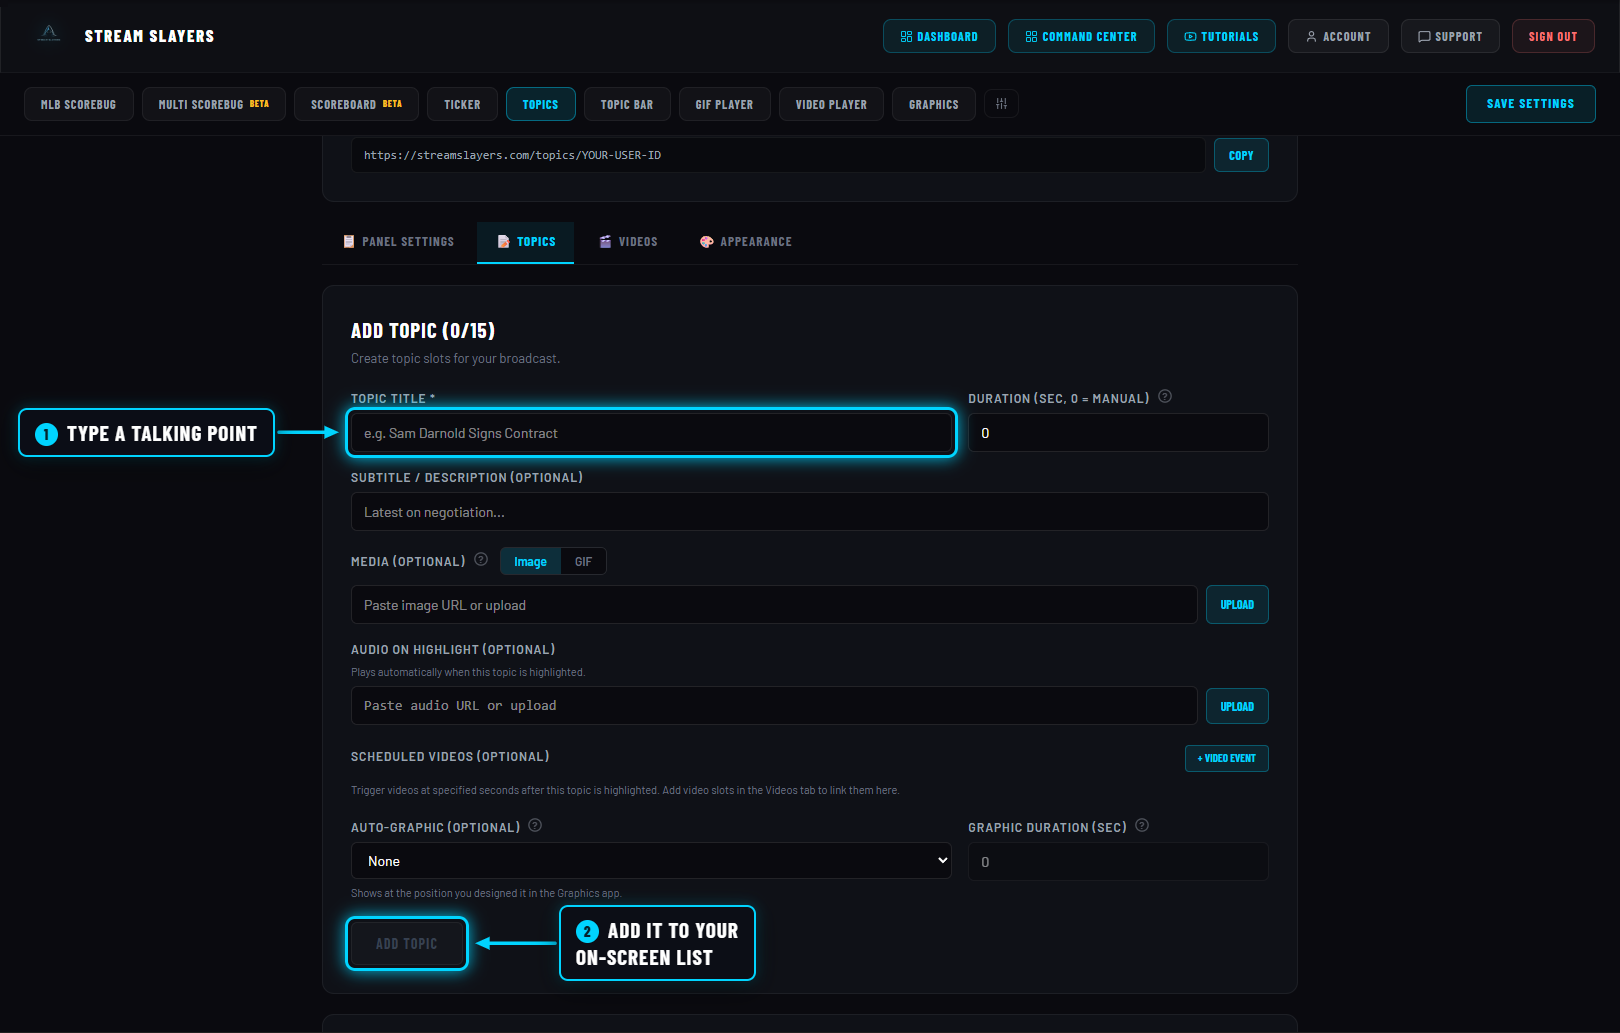Click the help icon beside Duration label
The image size is (1620, 1033).
1165,397
